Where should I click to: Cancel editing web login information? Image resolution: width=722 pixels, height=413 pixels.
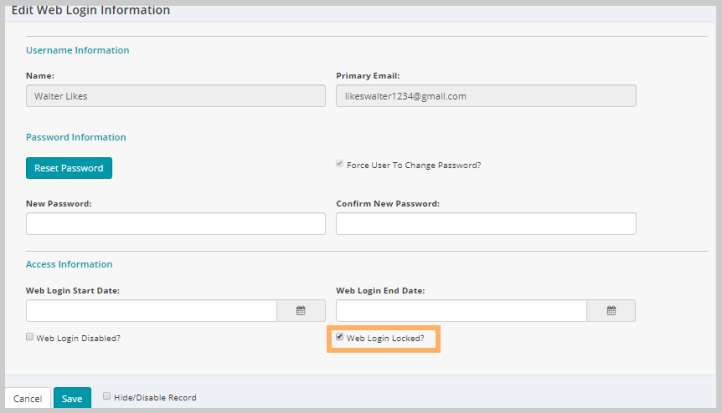(28, 398)
